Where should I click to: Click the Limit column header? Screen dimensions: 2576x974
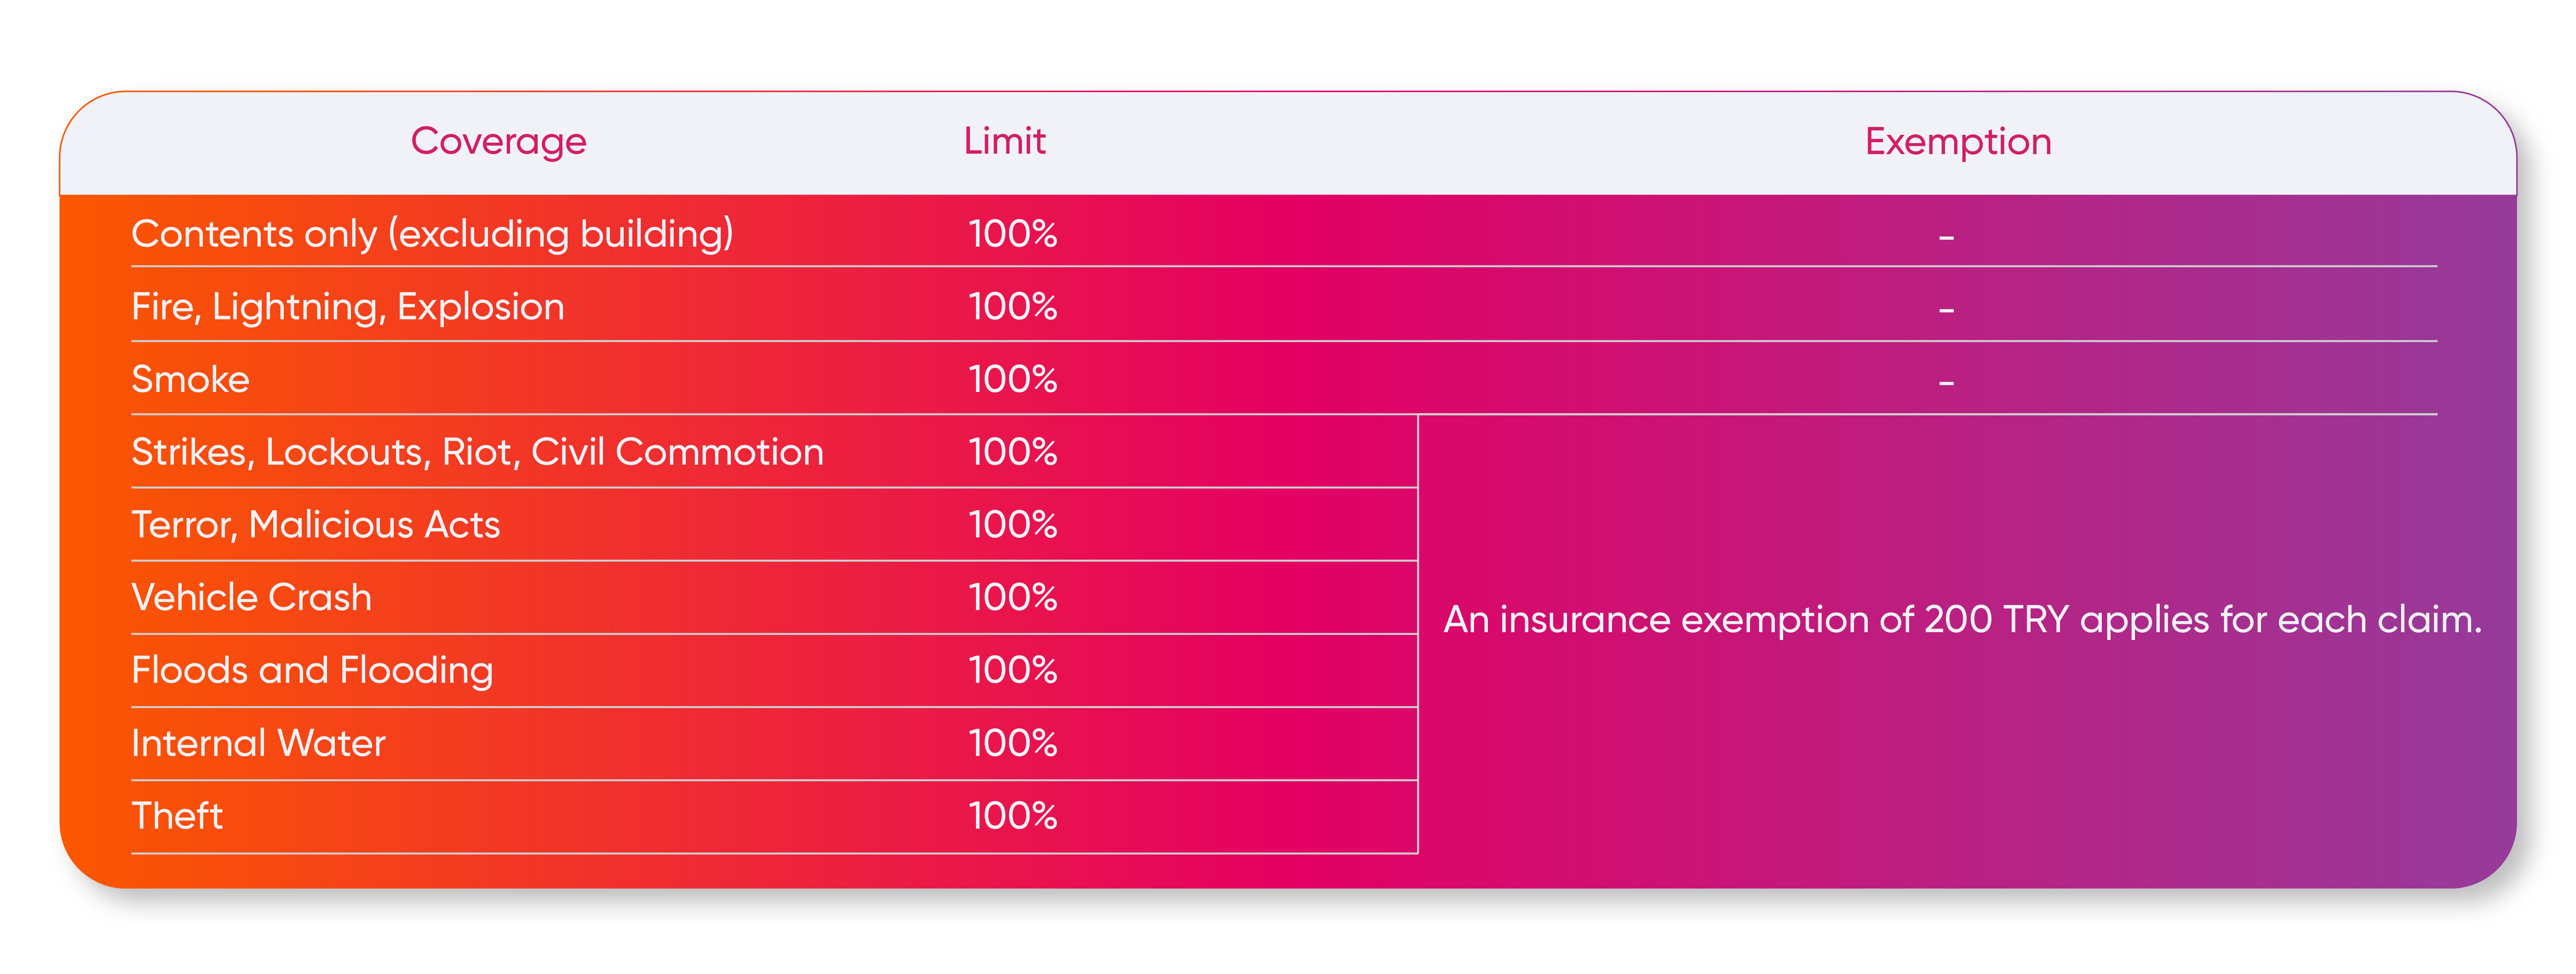1004,141
